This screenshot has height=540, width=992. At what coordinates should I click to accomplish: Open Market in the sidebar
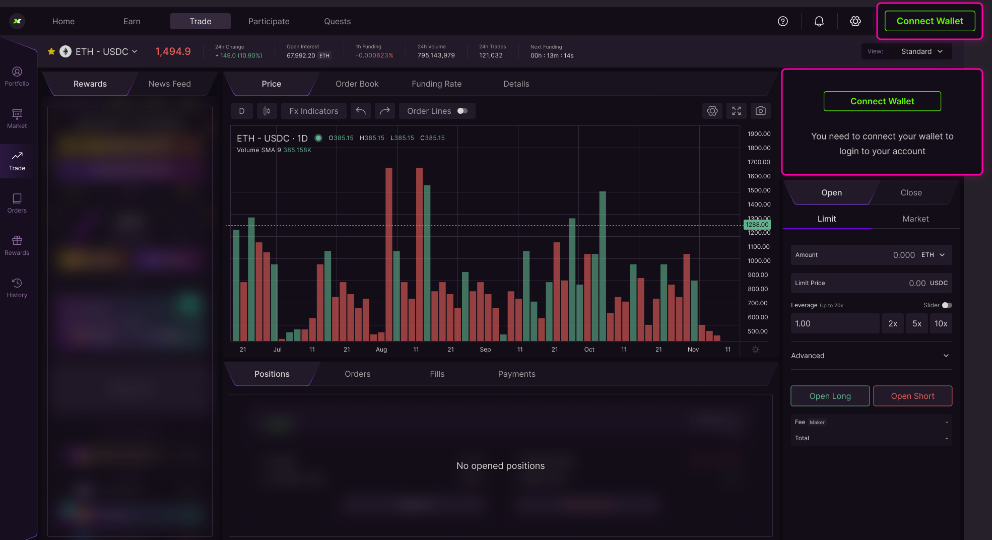(x=17, y=118)
